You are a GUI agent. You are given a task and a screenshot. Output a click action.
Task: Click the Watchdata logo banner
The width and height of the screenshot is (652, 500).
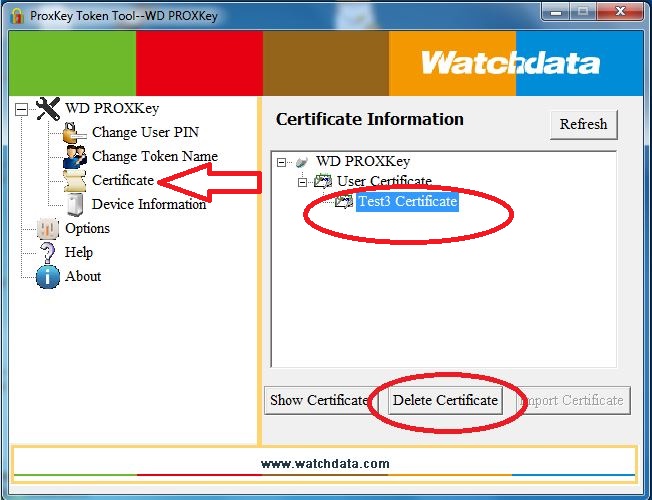(510, 63)
